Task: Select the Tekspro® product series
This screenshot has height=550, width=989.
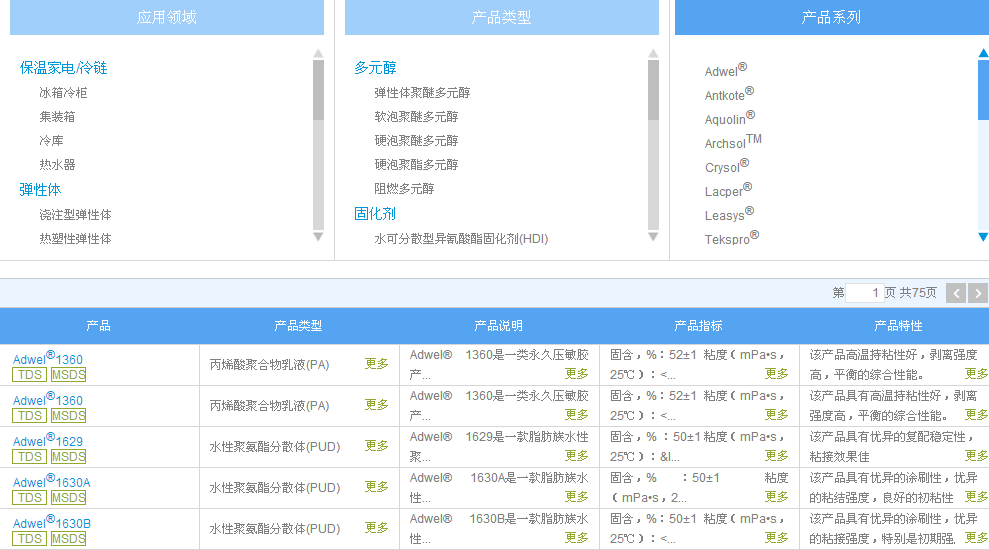Action: tap(732, 238)
